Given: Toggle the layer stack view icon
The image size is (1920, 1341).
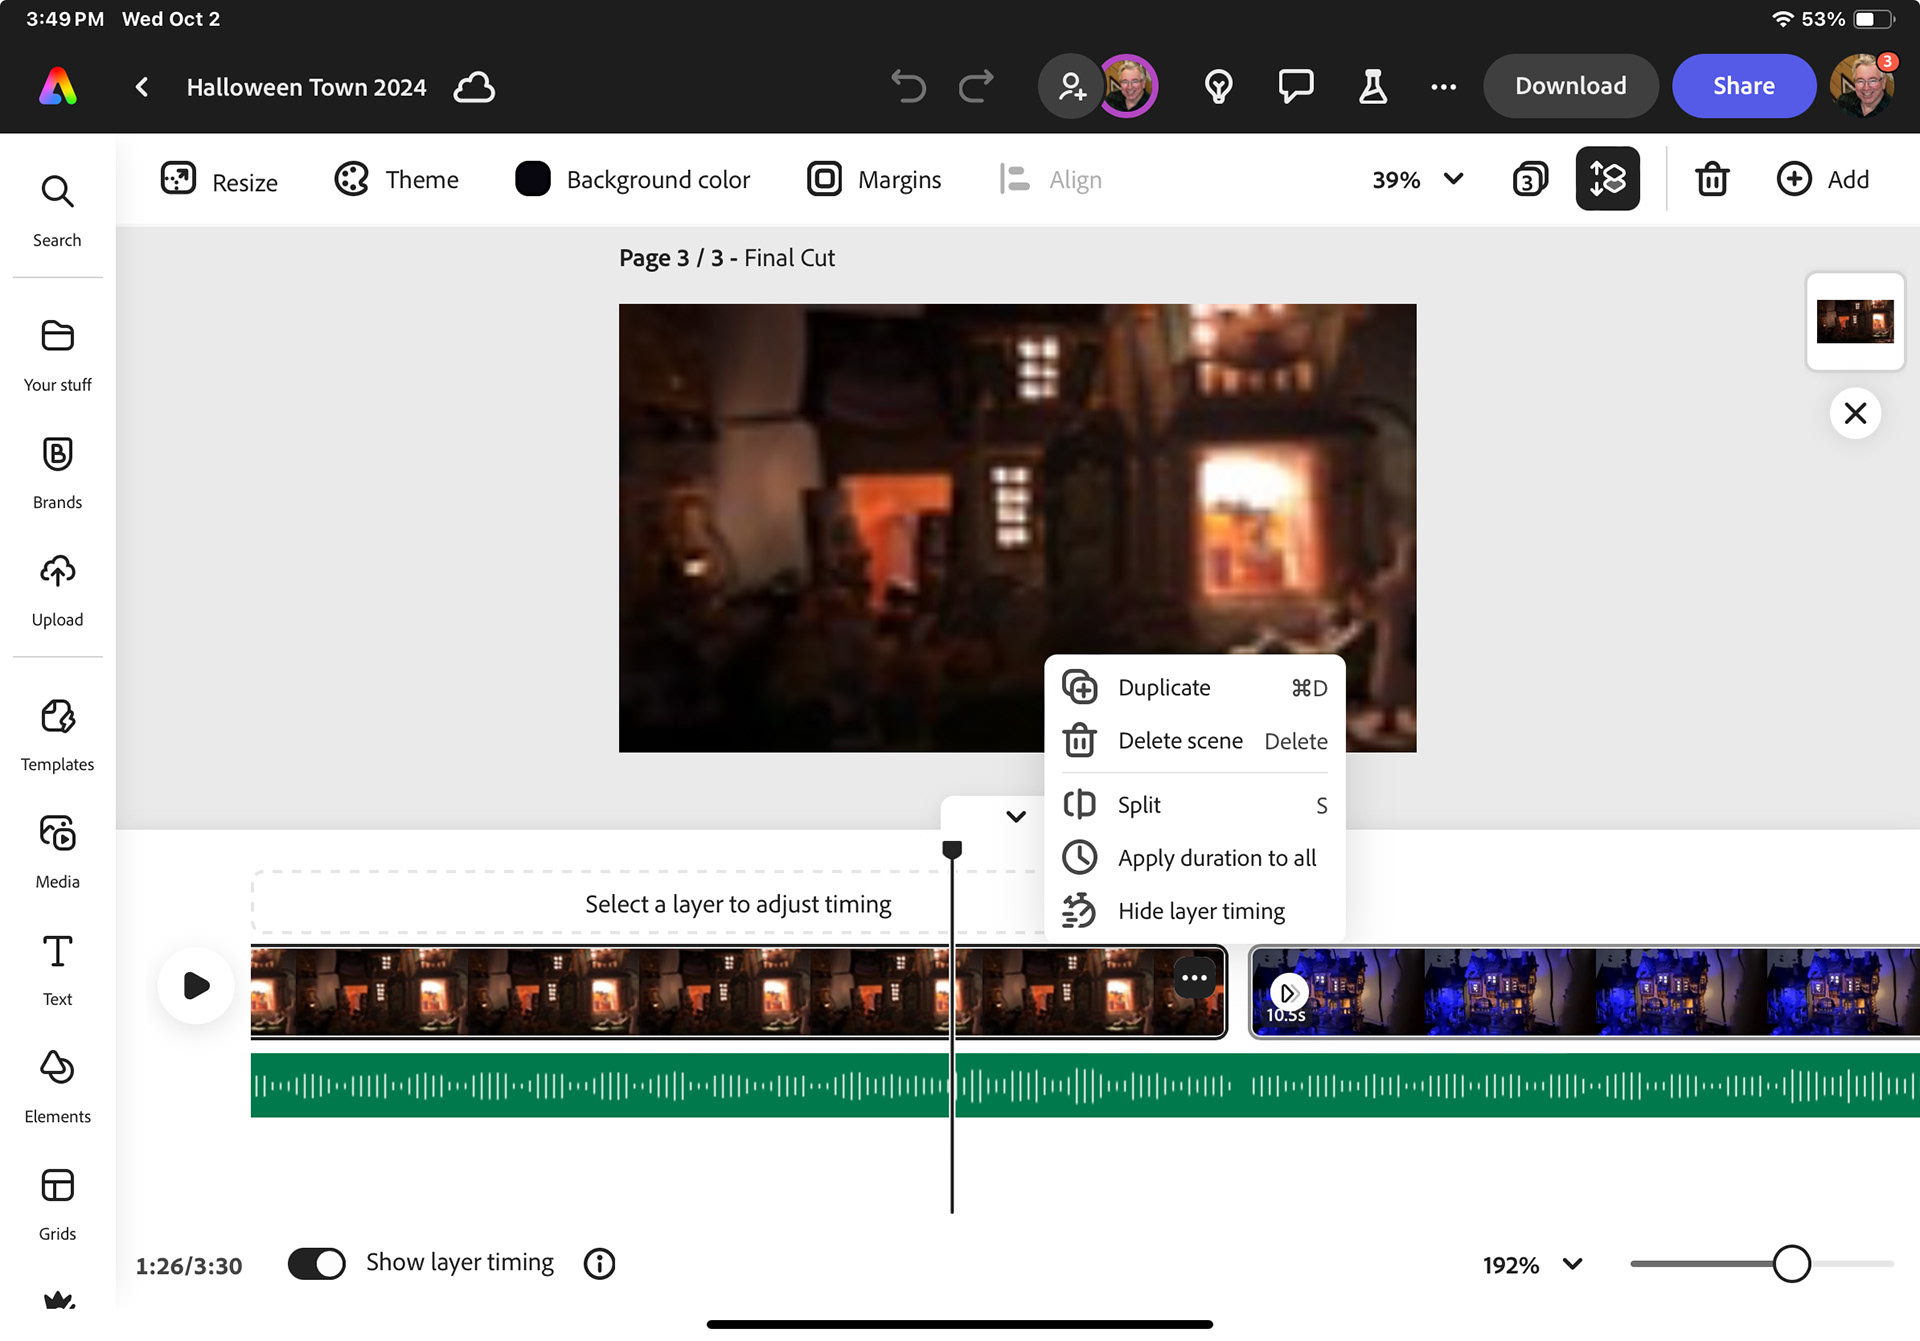Looking at the screenshot, I should point(1607,179).
